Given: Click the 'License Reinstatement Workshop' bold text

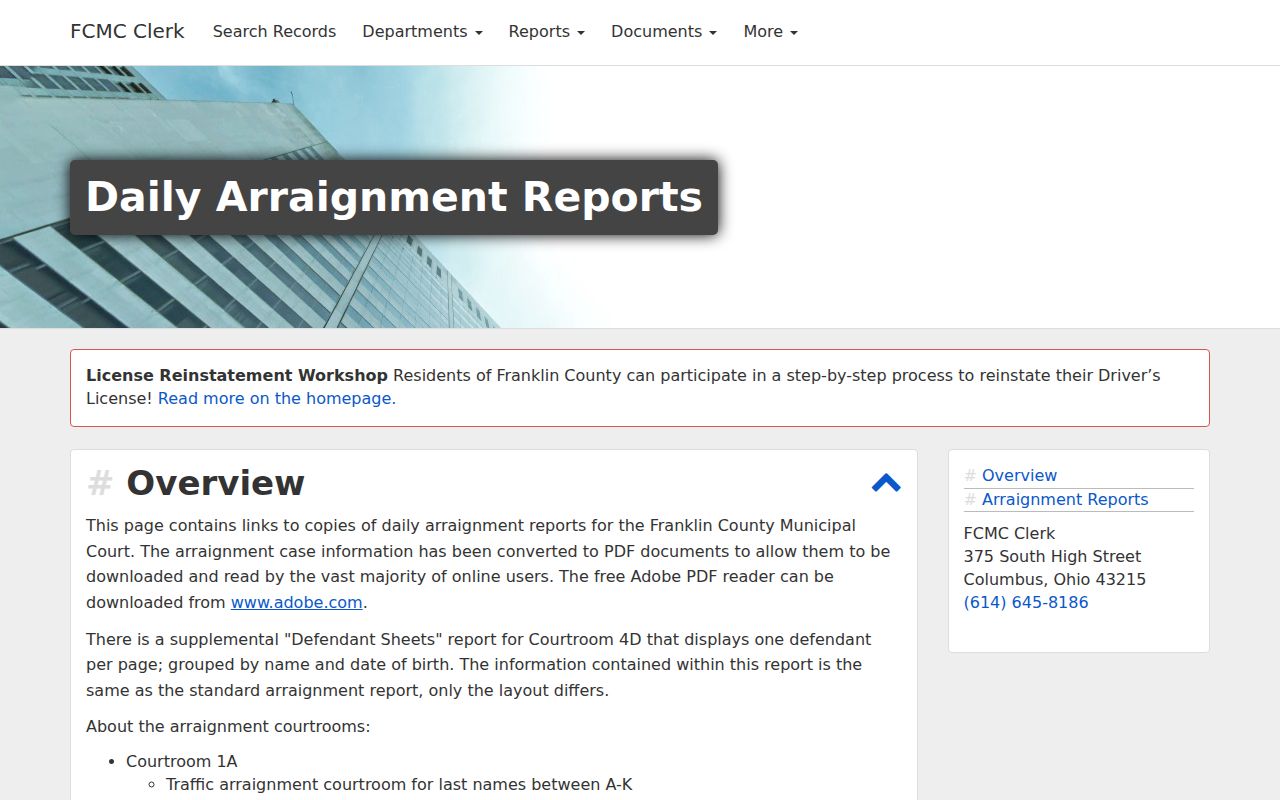Looking at the screenshot, I should [x=237, y=375].
